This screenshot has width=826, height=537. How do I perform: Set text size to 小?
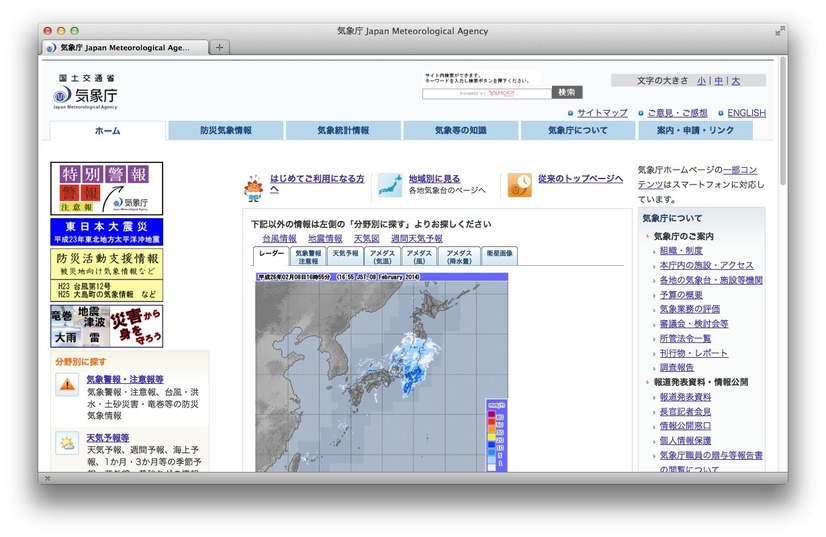702,81
